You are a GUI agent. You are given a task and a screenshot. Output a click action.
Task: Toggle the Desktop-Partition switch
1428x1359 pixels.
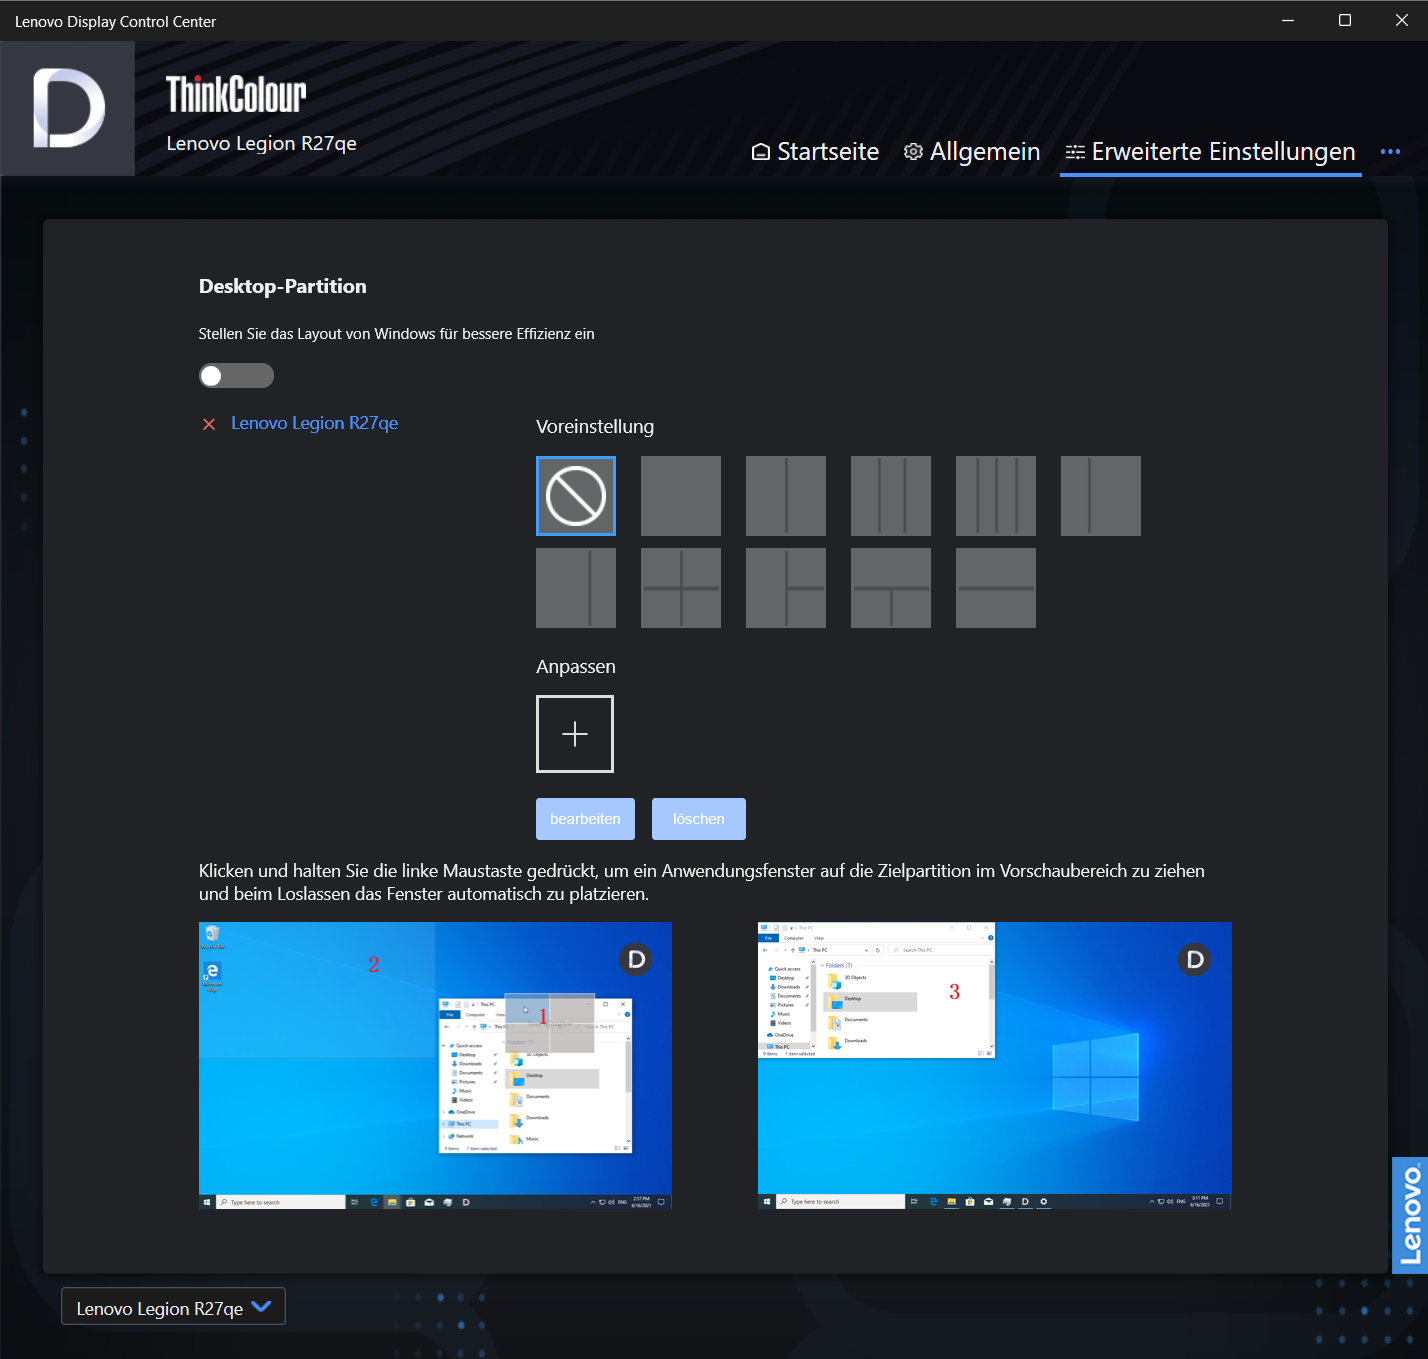point(236,375)
